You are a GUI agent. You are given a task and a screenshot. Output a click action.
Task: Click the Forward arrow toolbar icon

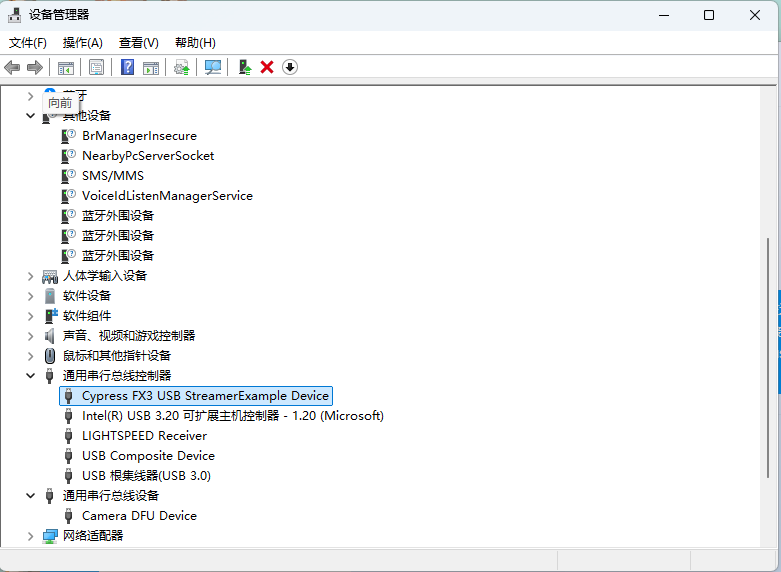(34, 67)
